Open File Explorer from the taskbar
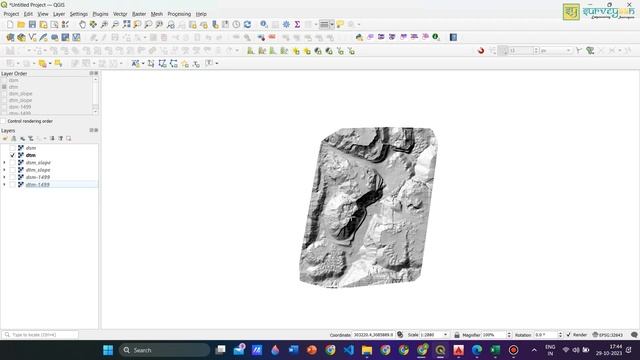The image size is (640, 360). pos(367,350)
